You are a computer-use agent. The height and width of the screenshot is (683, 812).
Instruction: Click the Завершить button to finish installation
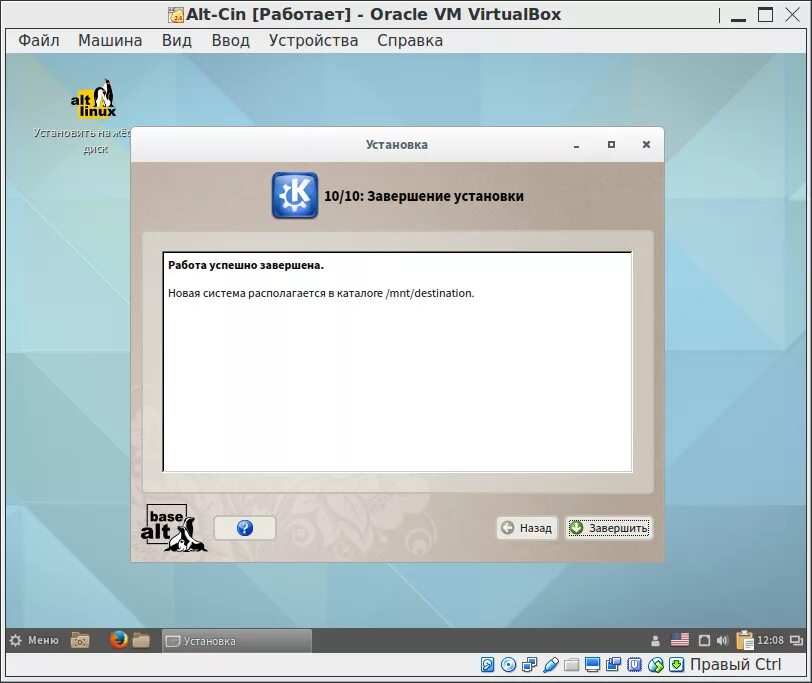[x=608, y=528]
